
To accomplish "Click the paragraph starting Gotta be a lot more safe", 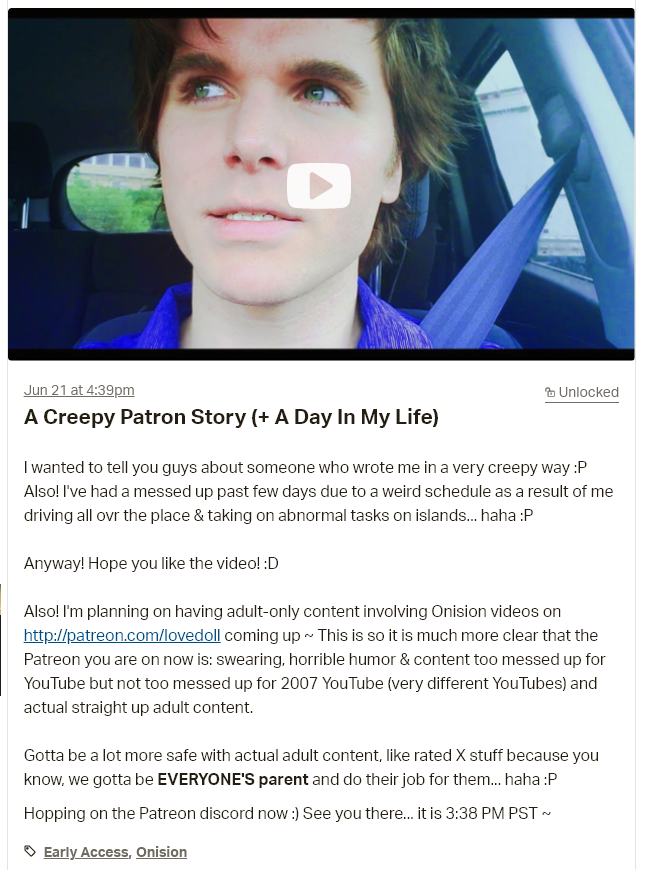I will (x=311, y=767).
